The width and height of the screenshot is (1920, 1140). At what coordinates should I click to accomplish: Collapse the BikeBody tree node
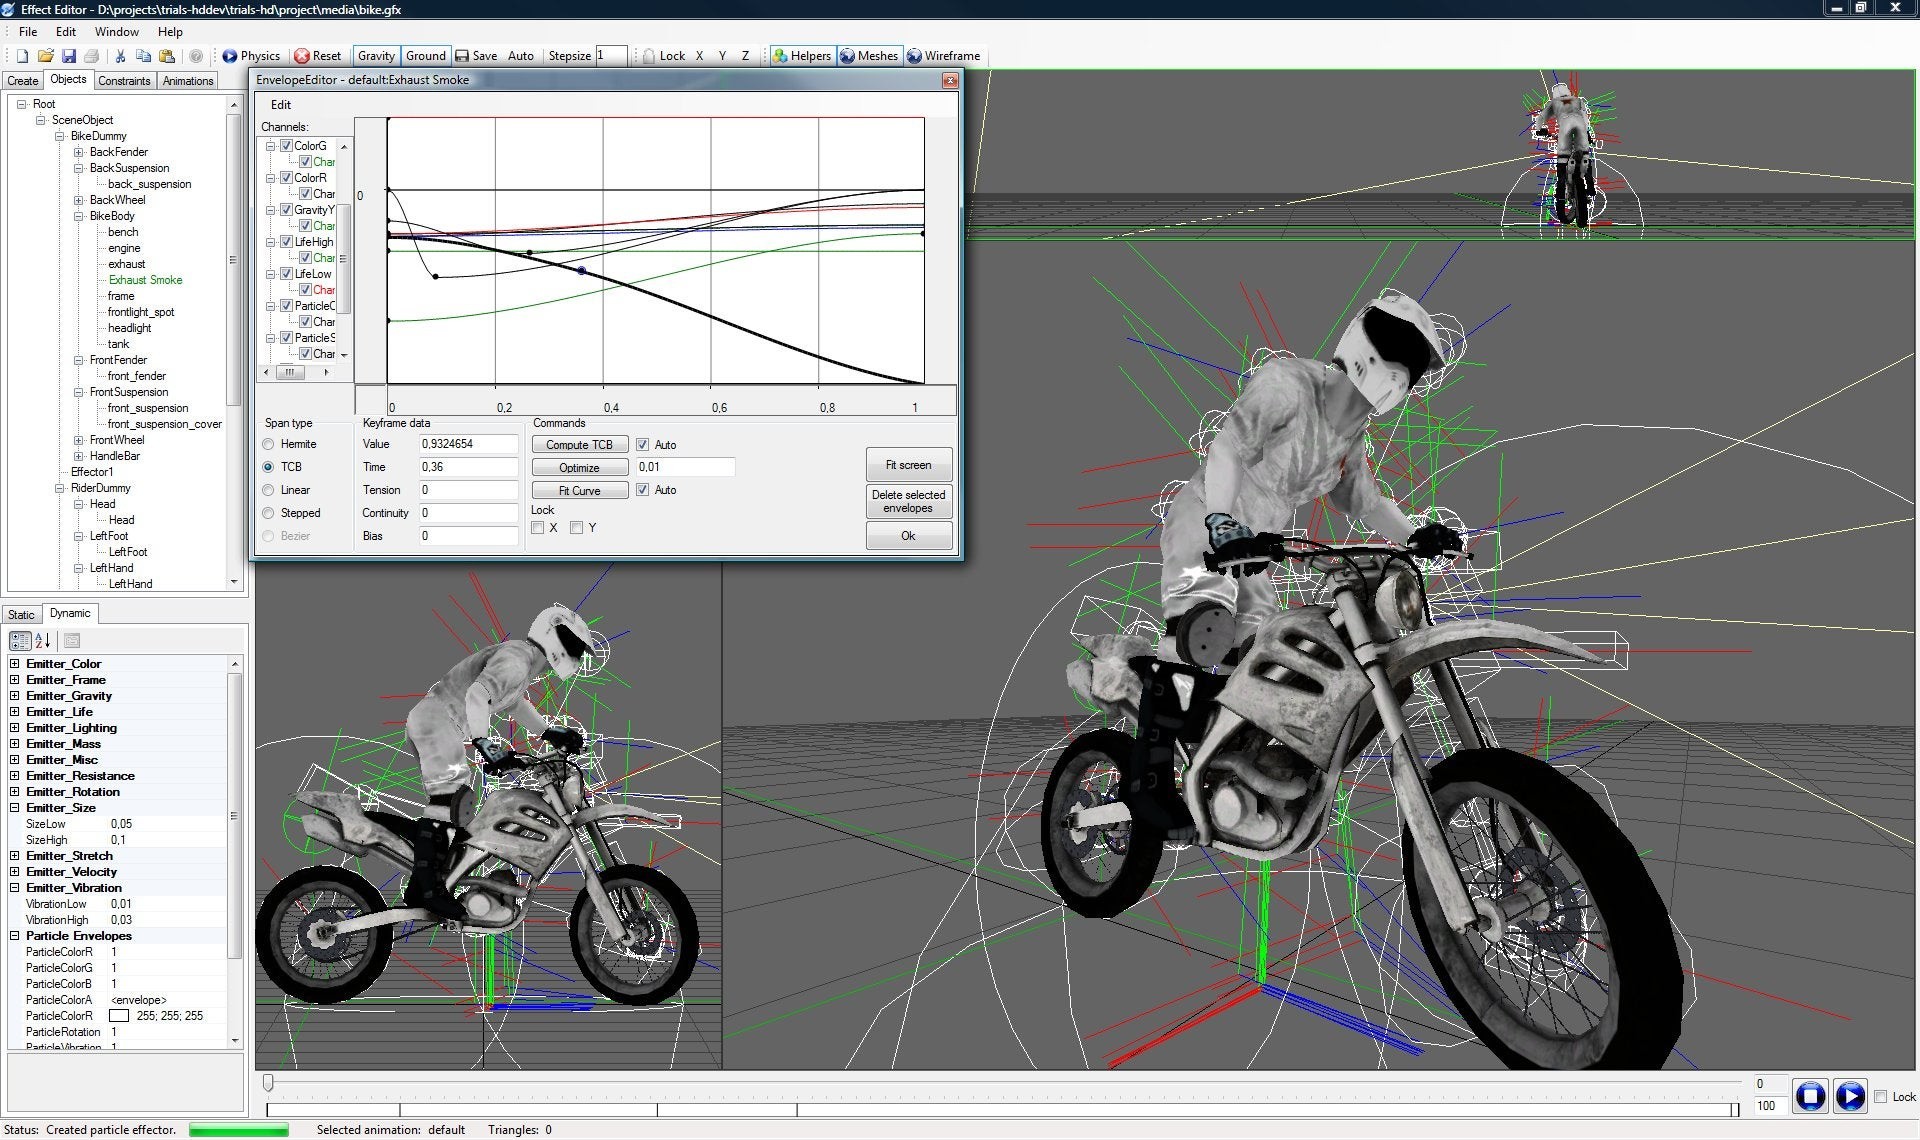click(x=79, y=216)
